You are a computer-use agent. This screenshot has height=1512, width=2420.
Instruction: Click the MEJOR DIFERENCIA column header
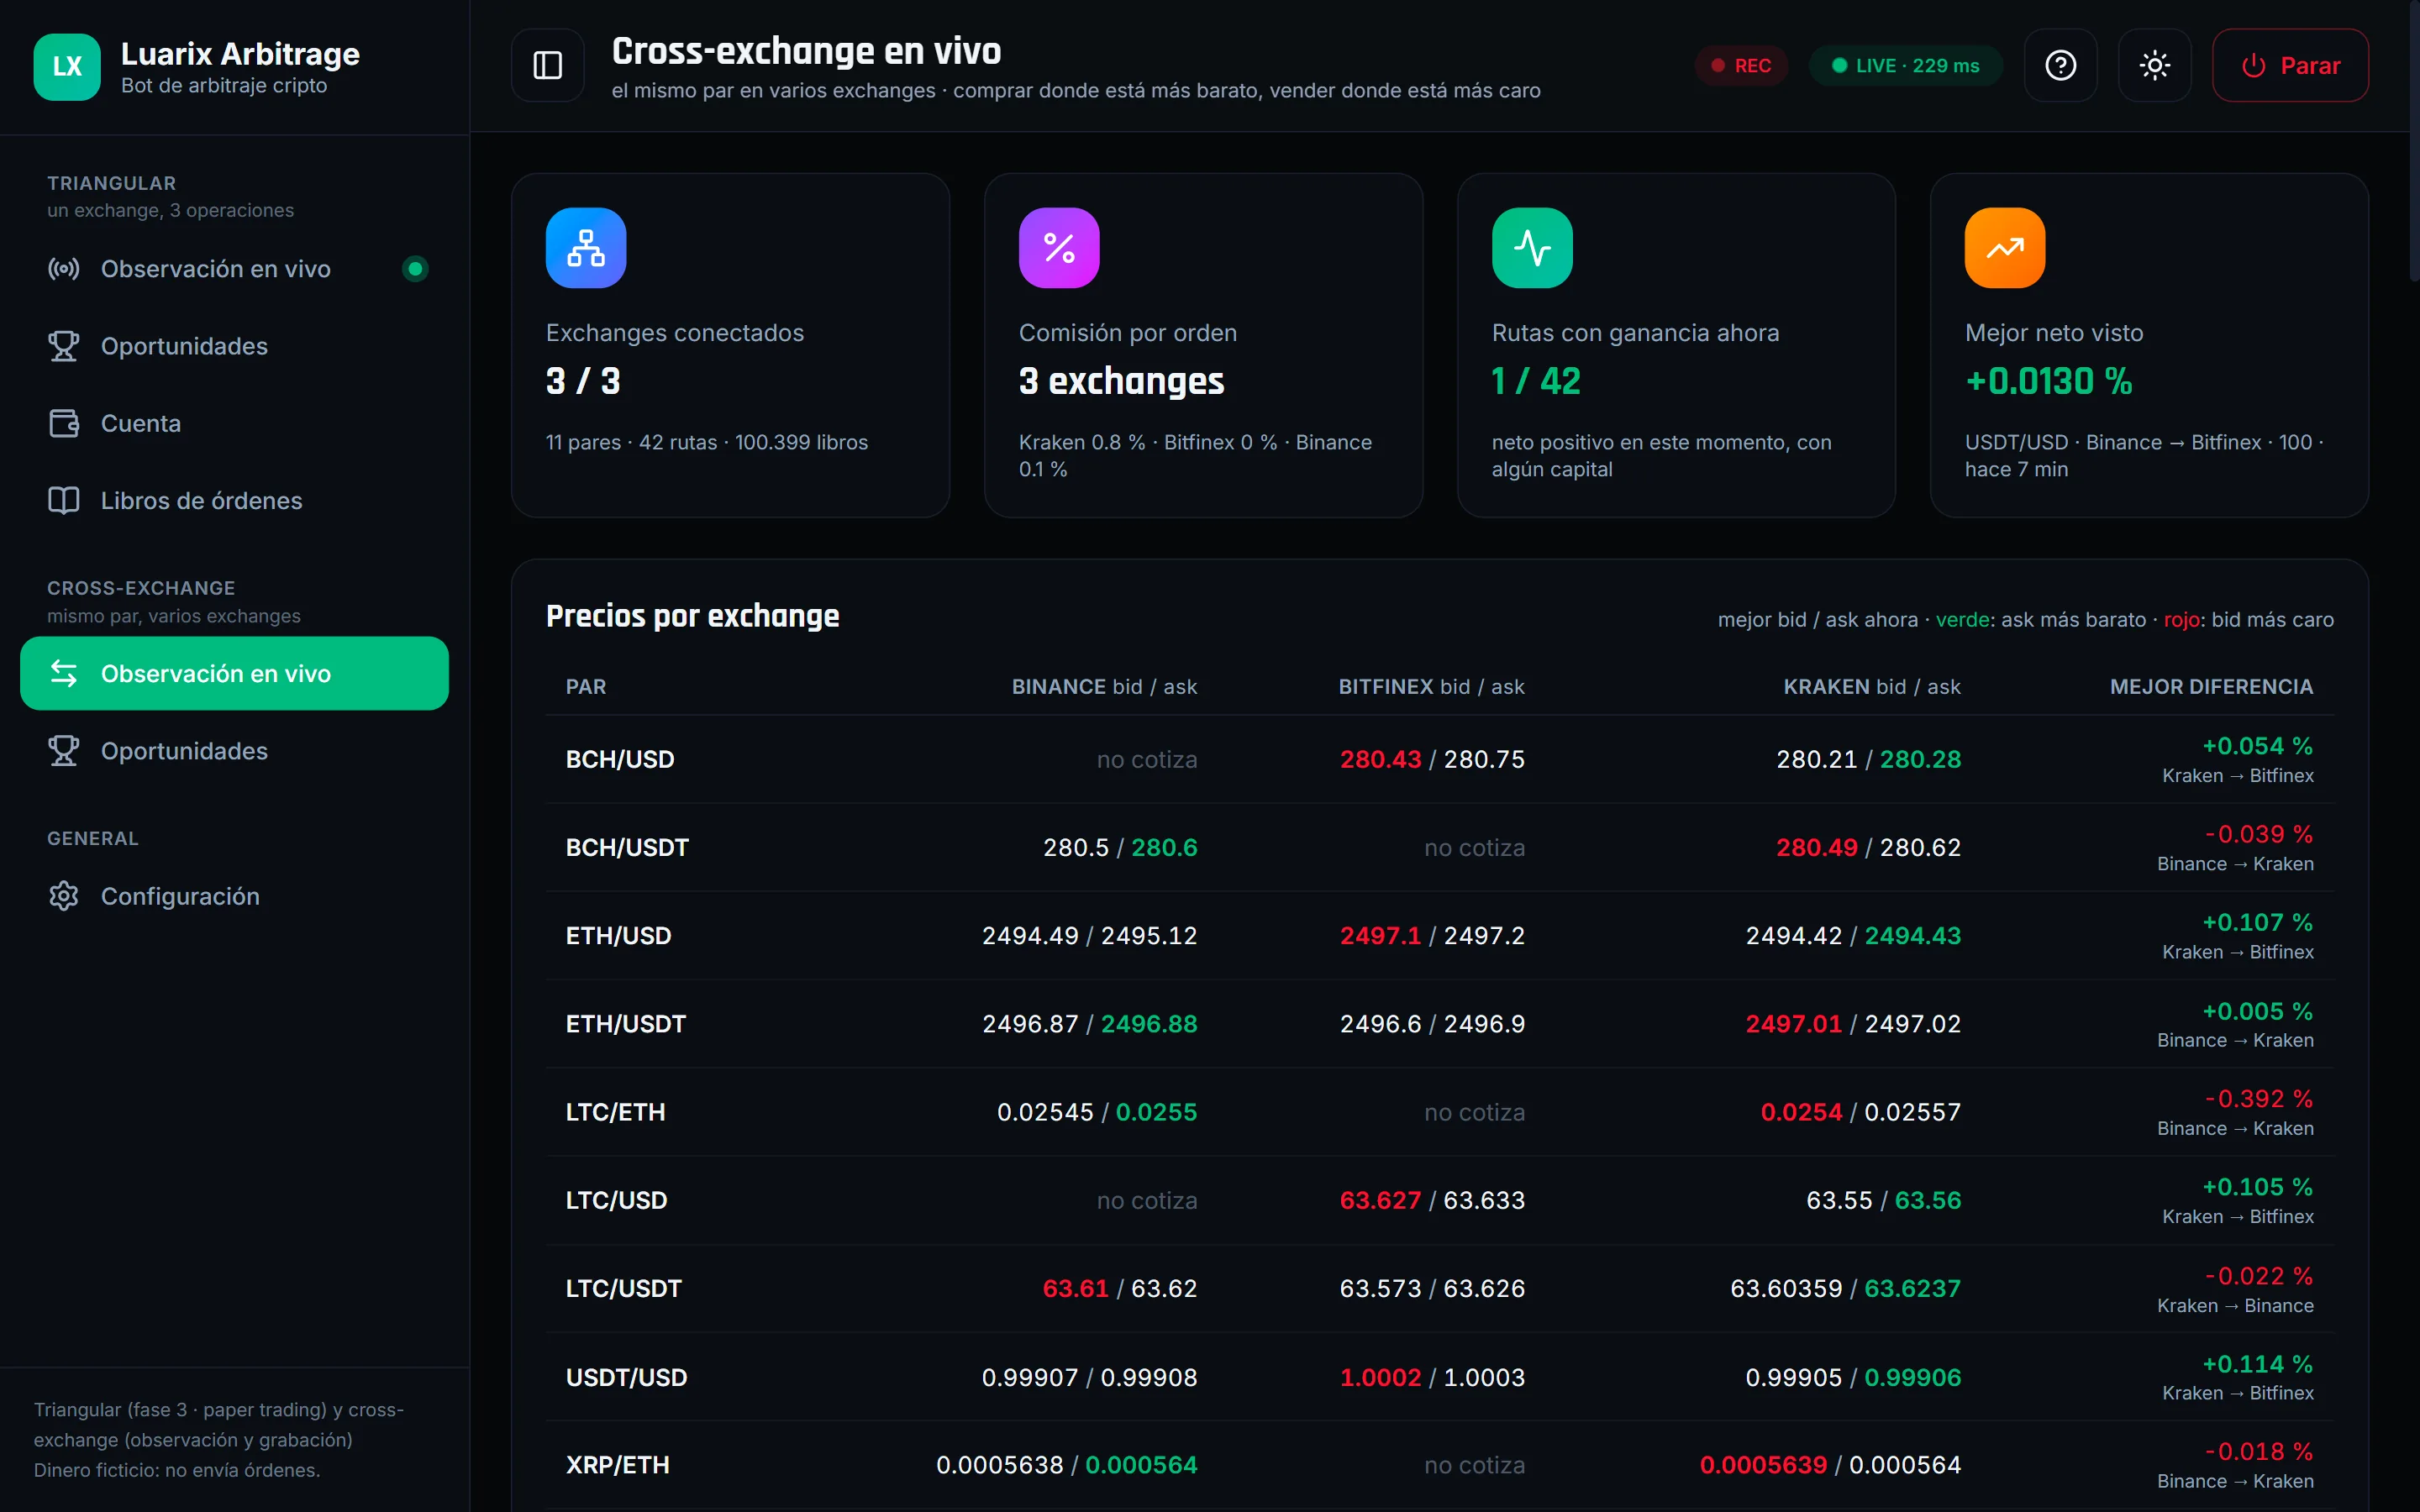point(2211,687)
